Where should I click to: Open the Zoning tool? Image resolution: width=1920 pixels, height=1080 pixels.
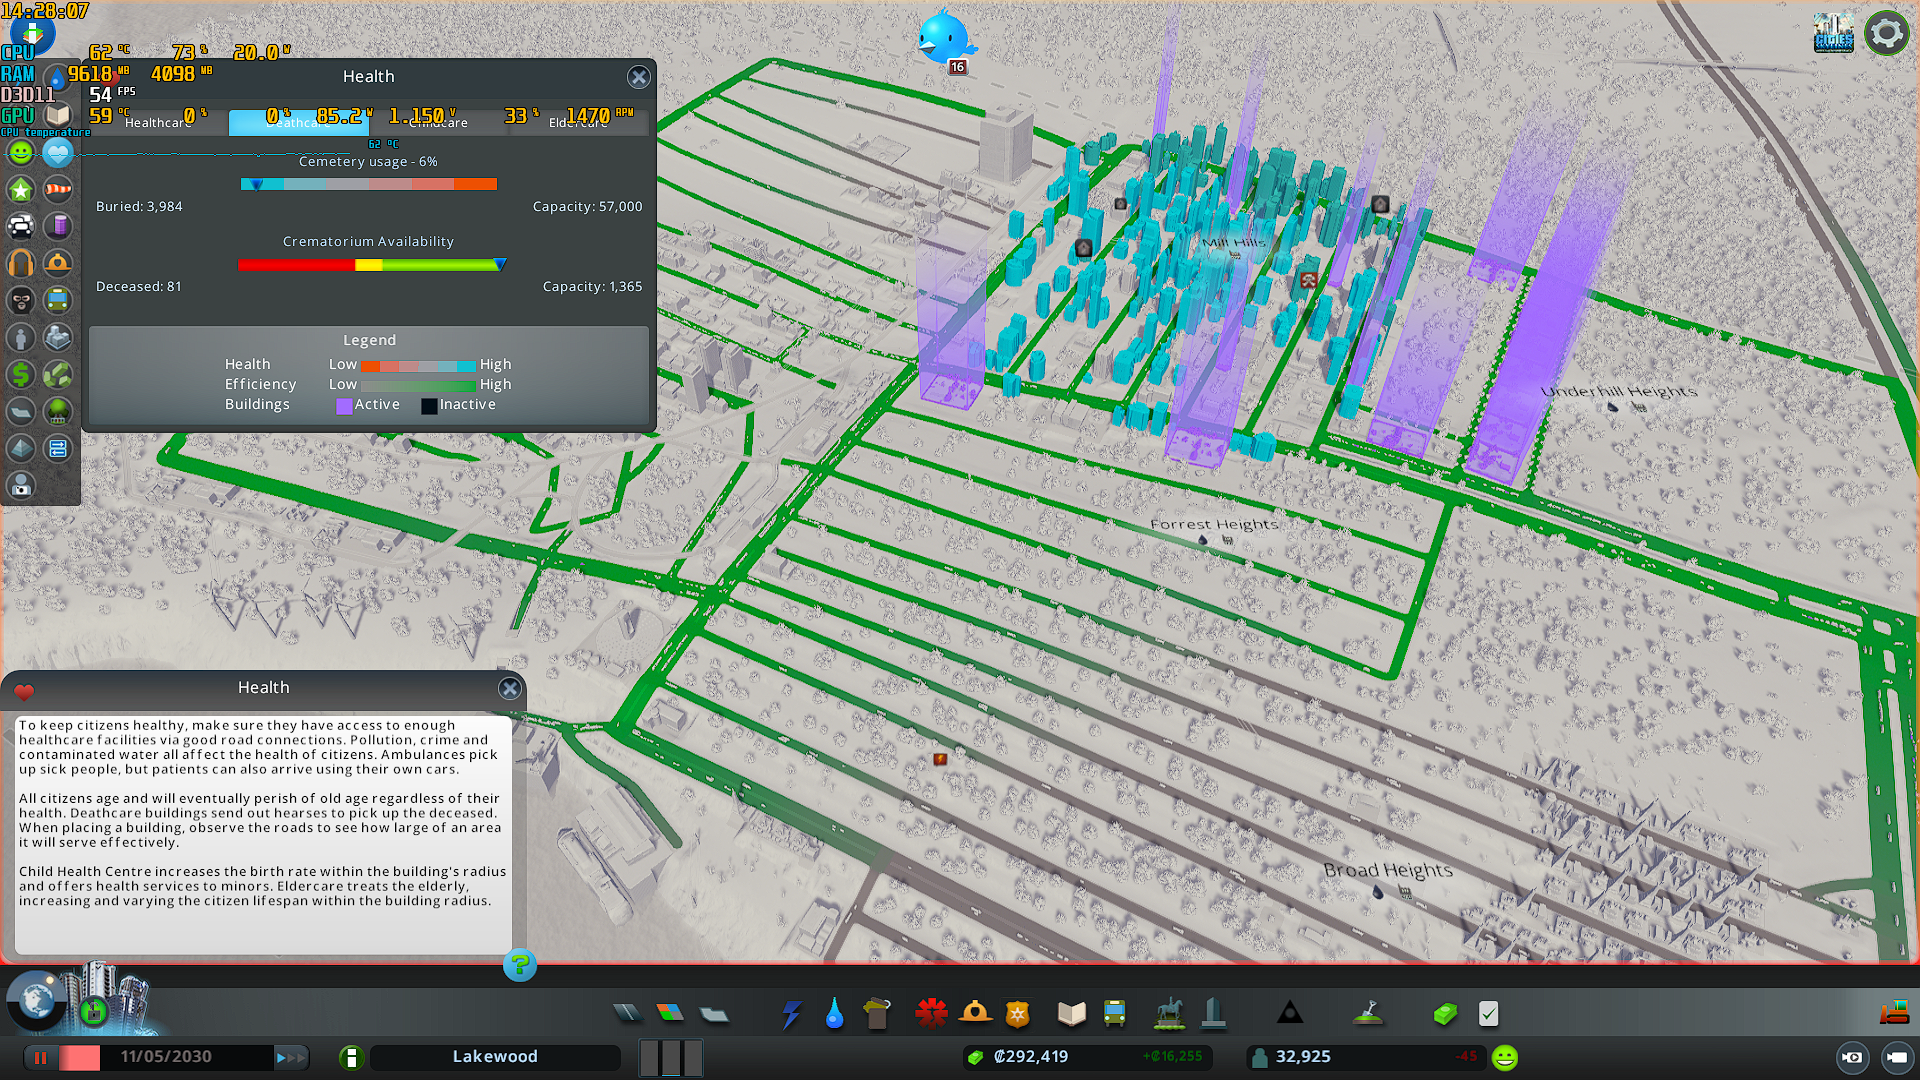(670, 1014)
